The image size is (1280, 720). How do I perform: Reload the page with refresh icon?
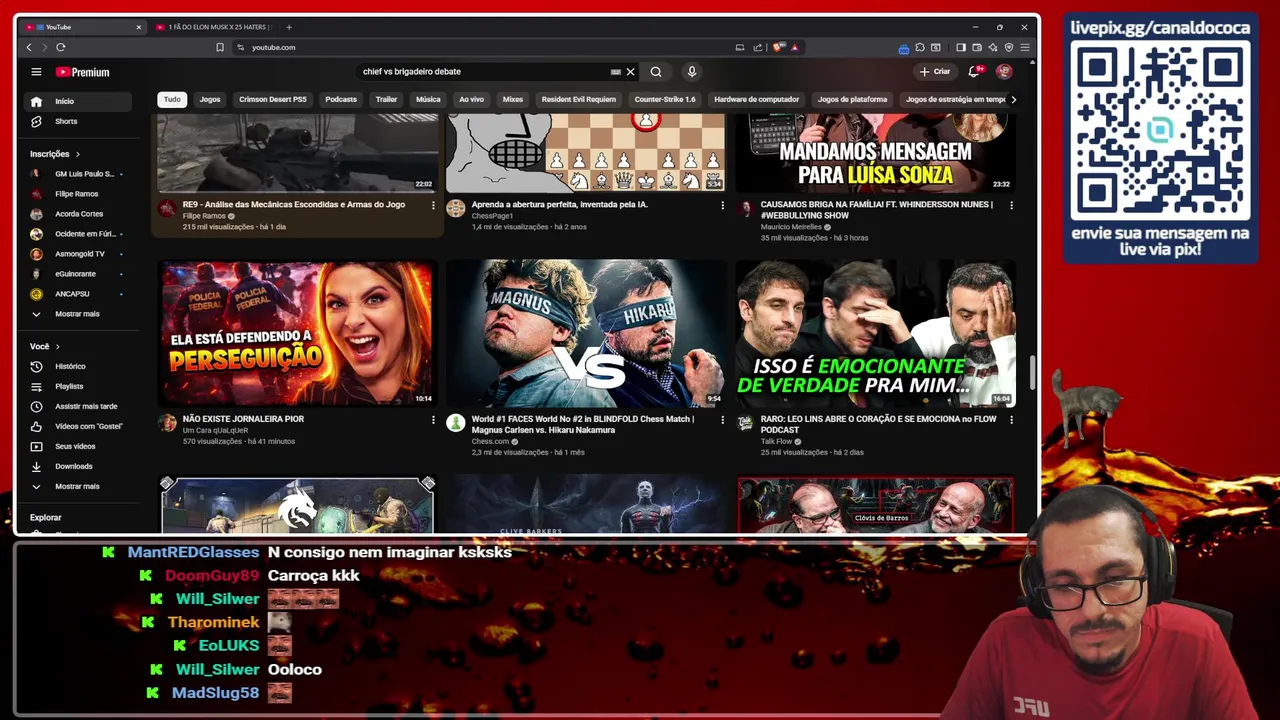(61, 47)
